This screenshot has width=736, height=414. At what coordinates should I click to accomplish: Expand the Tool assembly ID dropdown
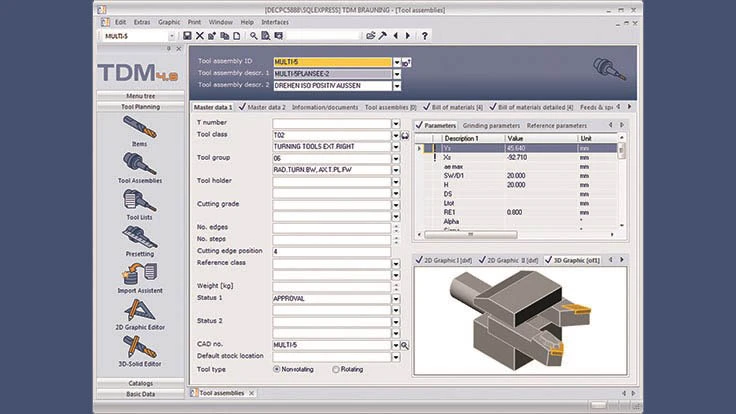click(x=396, y=61)
